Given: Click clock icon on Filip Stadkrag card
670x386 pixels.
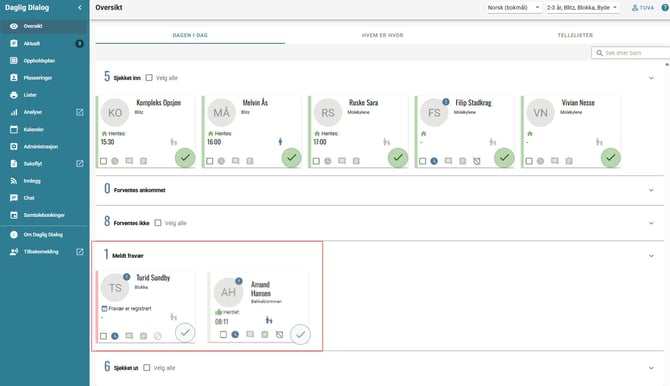Looking at the screenshot, I should click(x=434, y=161).
